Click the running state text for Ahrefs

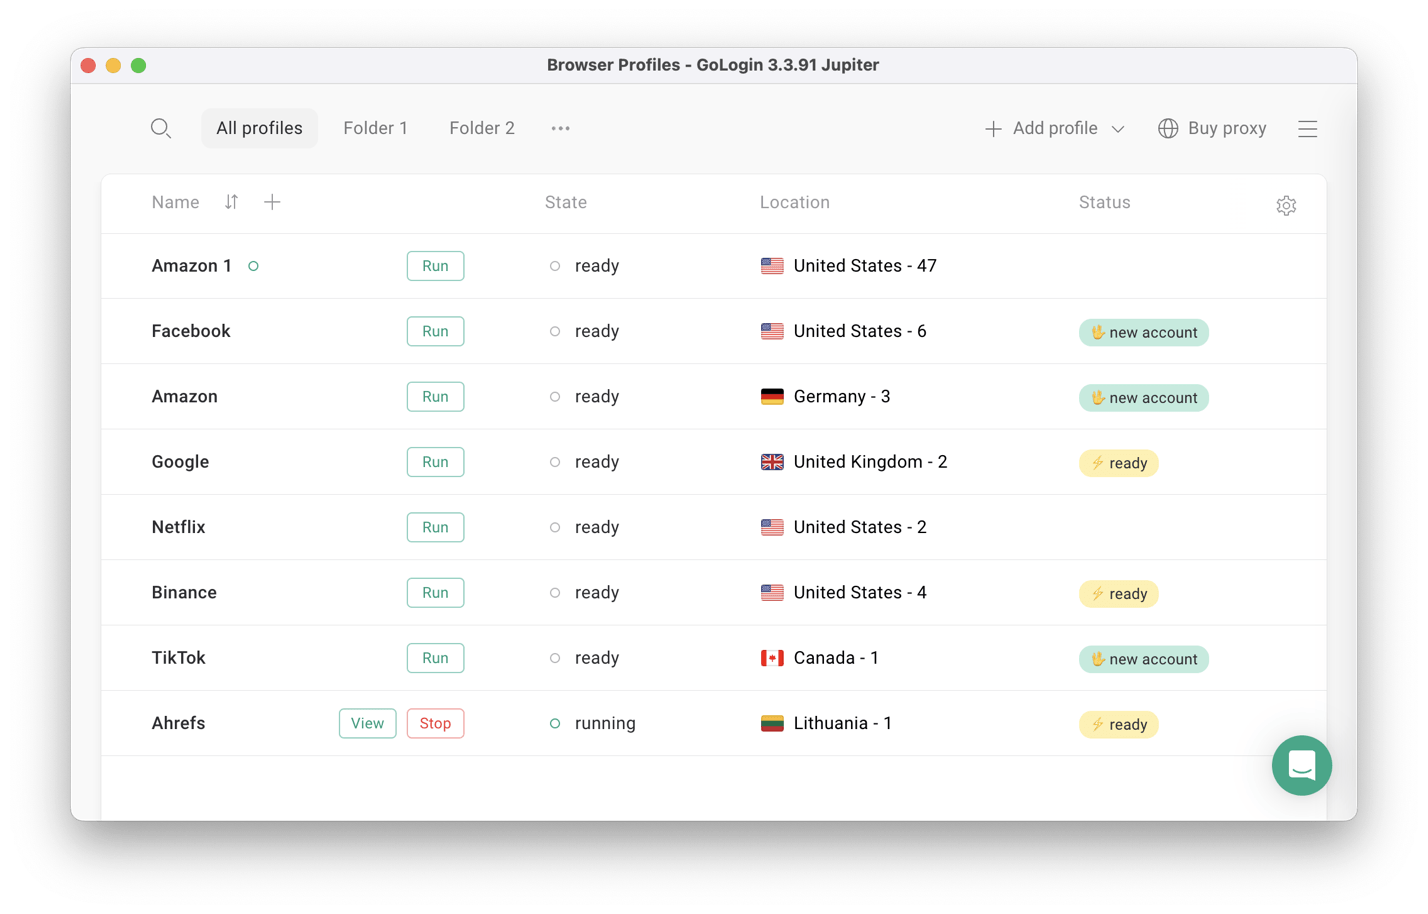(x=605, y=723)
